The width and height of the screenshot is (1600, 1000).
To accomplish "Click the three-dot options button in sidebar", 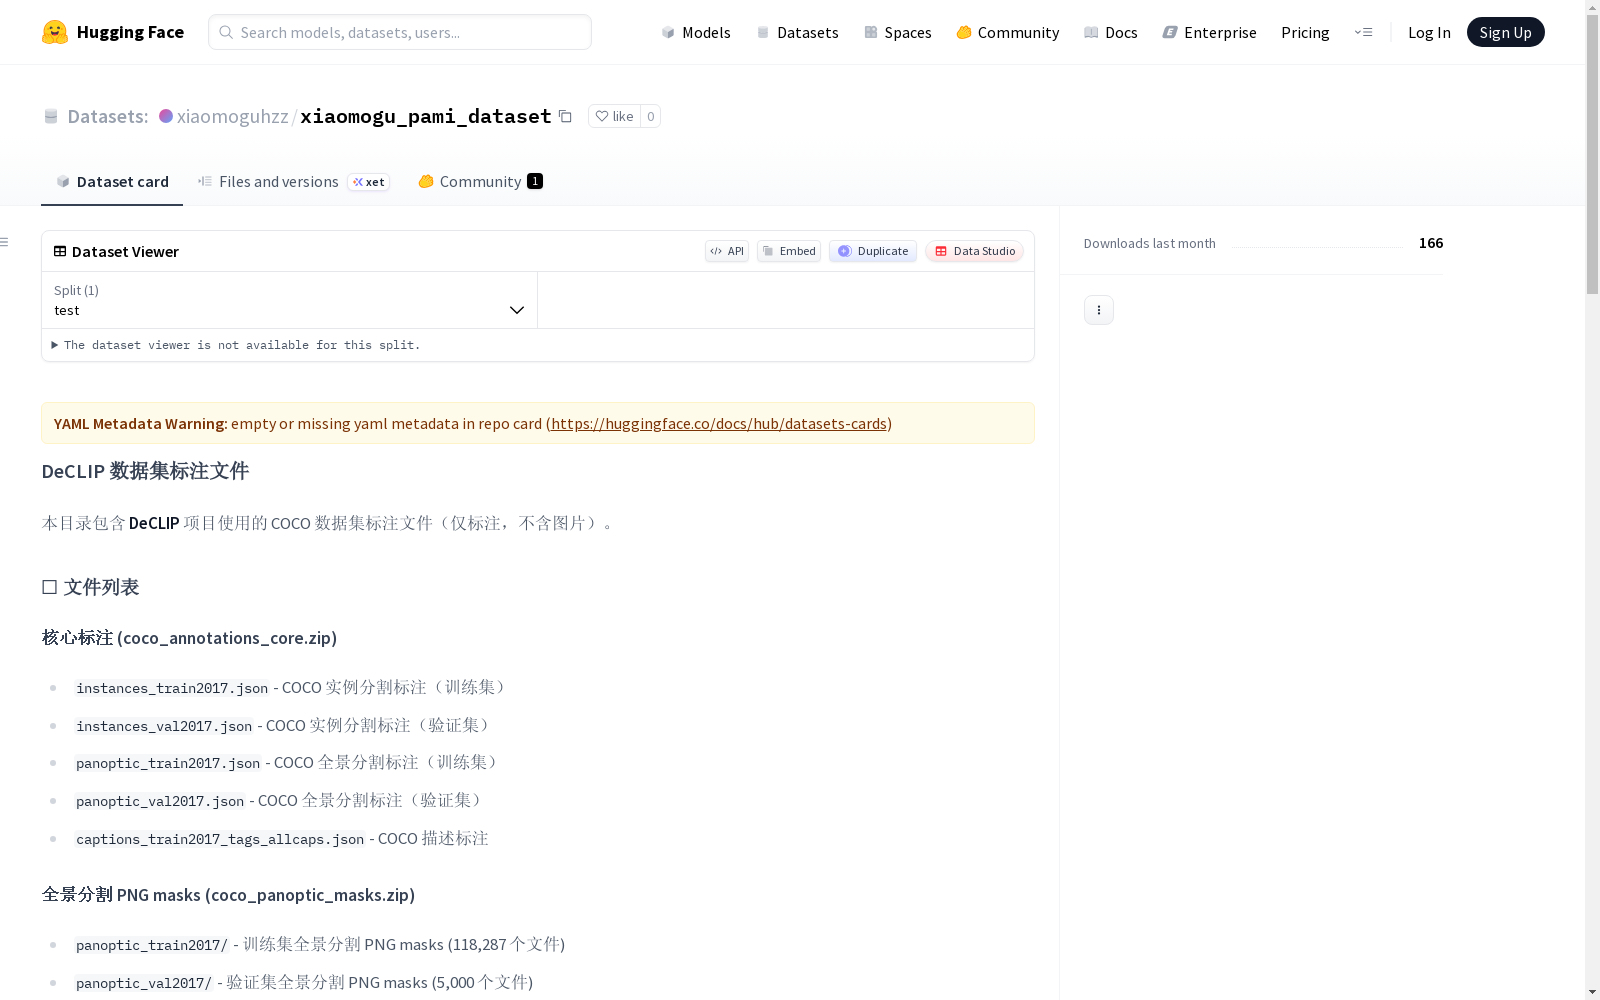I will [1099, 310].
